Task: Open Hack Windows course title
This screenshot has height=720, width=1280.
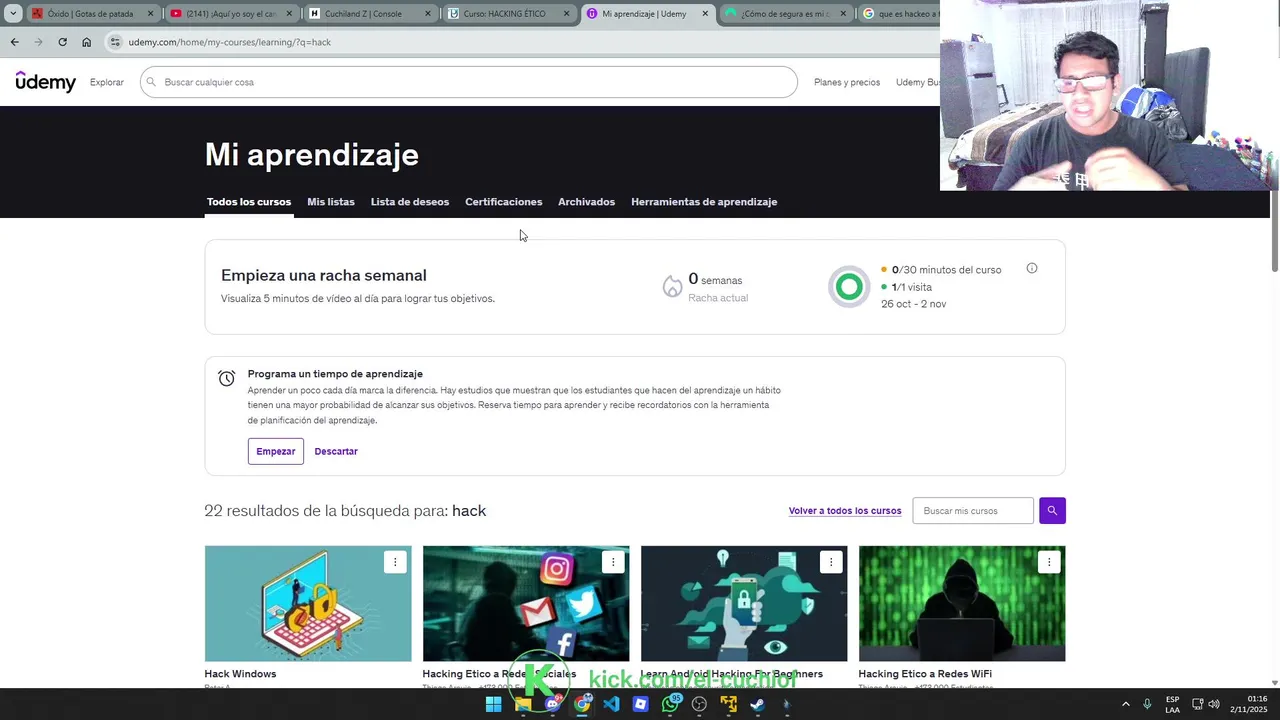Action: pyautogui.click(x=240, y=674)
